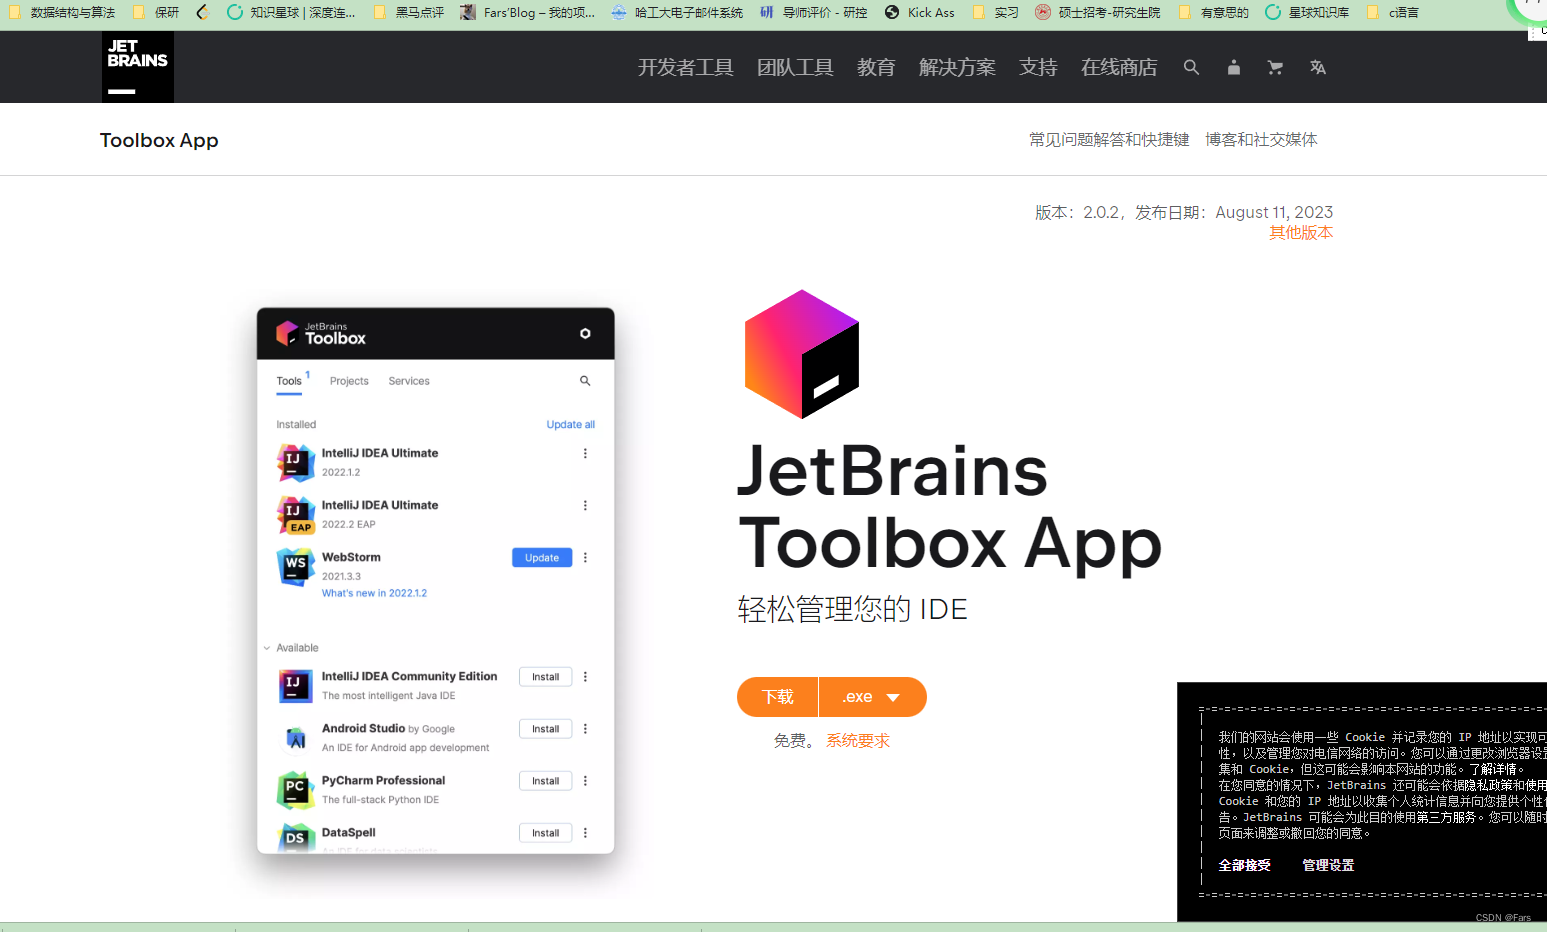
Task: Open more options for WebStorm
Action: pyautogui.click(x=585, y=557)
